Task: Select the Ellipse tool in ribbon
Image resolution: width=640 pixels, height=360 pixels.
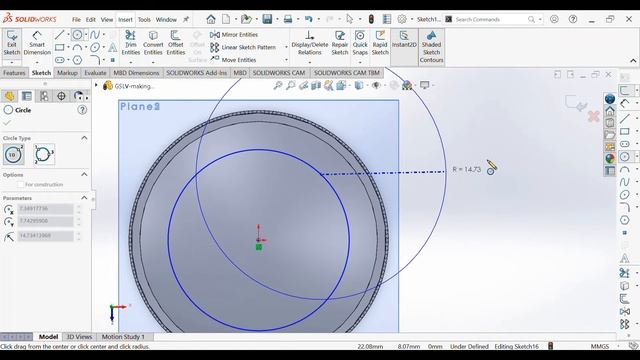Action: click(95, 47)
